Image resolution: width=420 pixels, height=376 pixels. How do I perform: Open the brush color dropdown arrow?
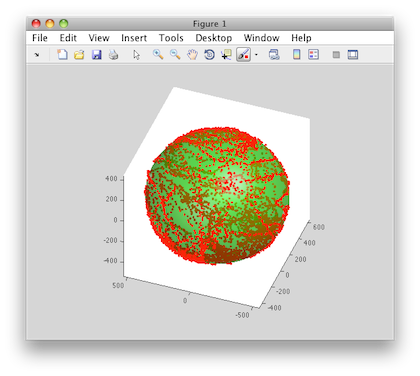pos(256,54)
